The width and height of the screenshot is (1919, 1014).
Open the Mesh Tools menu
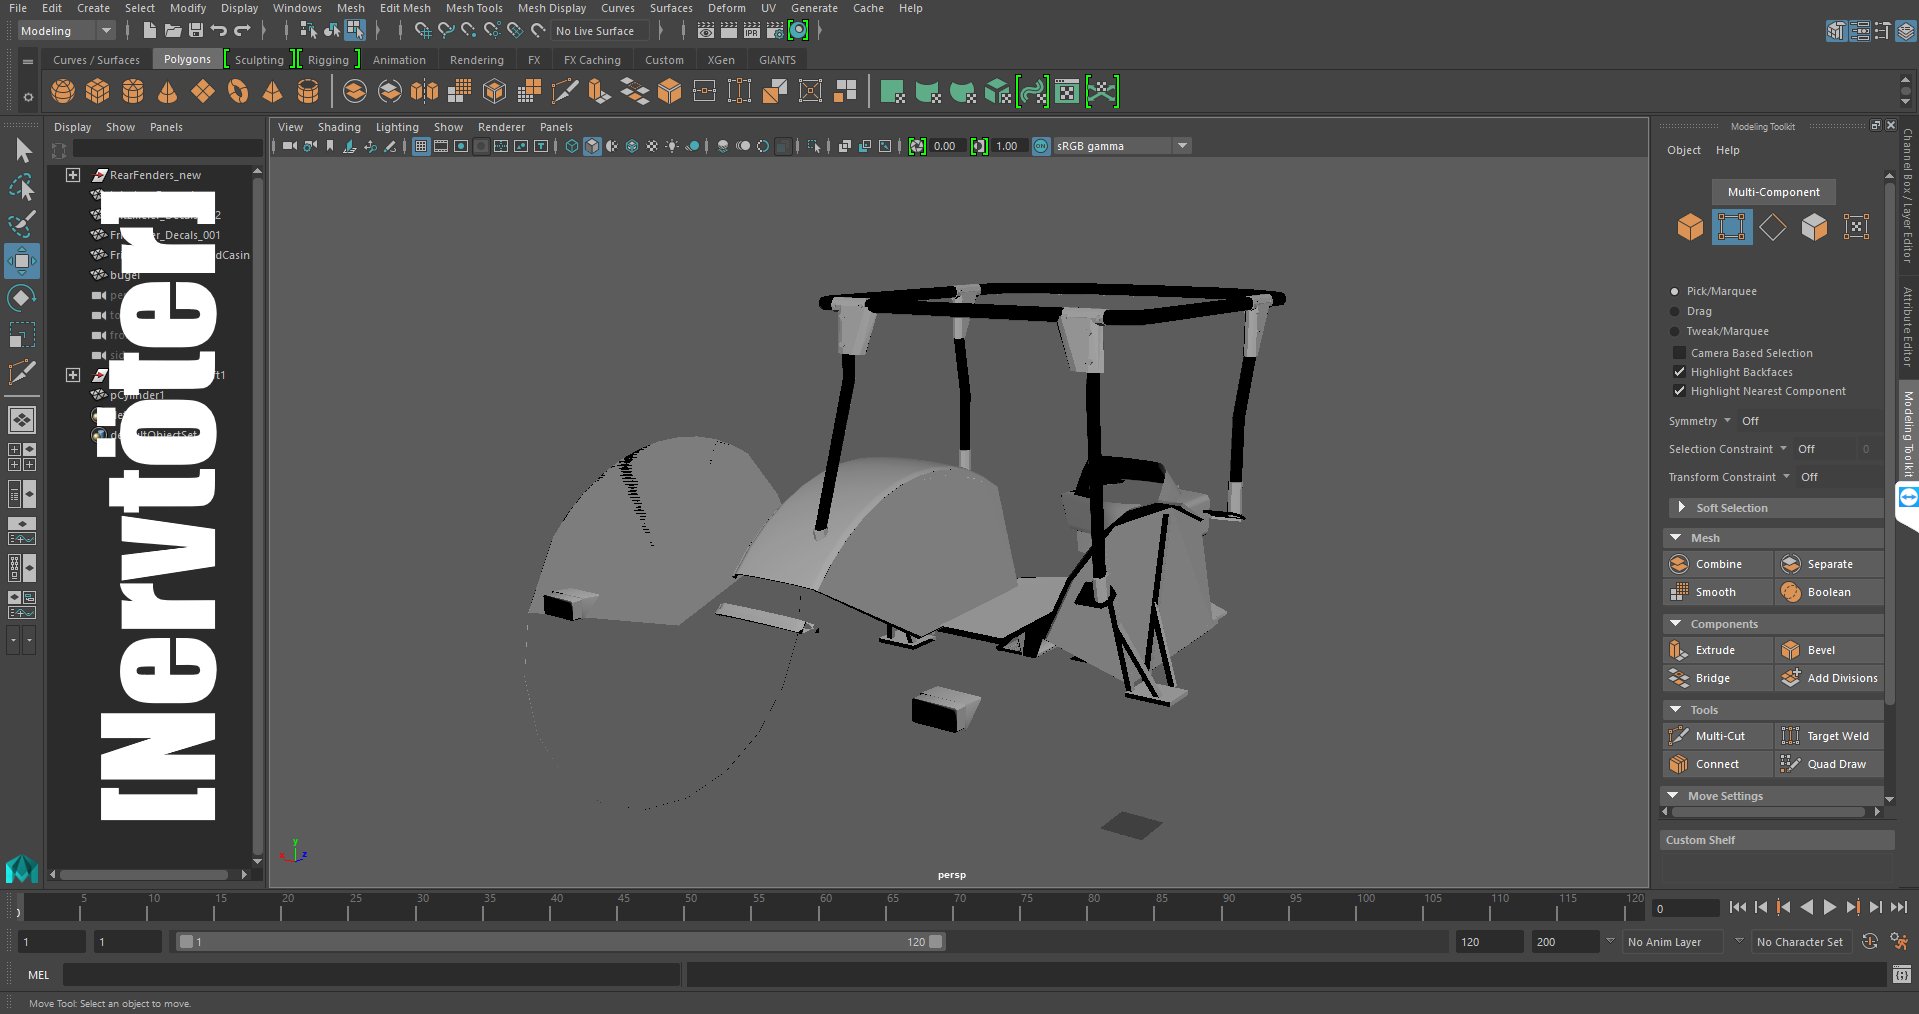coord(473,8)
